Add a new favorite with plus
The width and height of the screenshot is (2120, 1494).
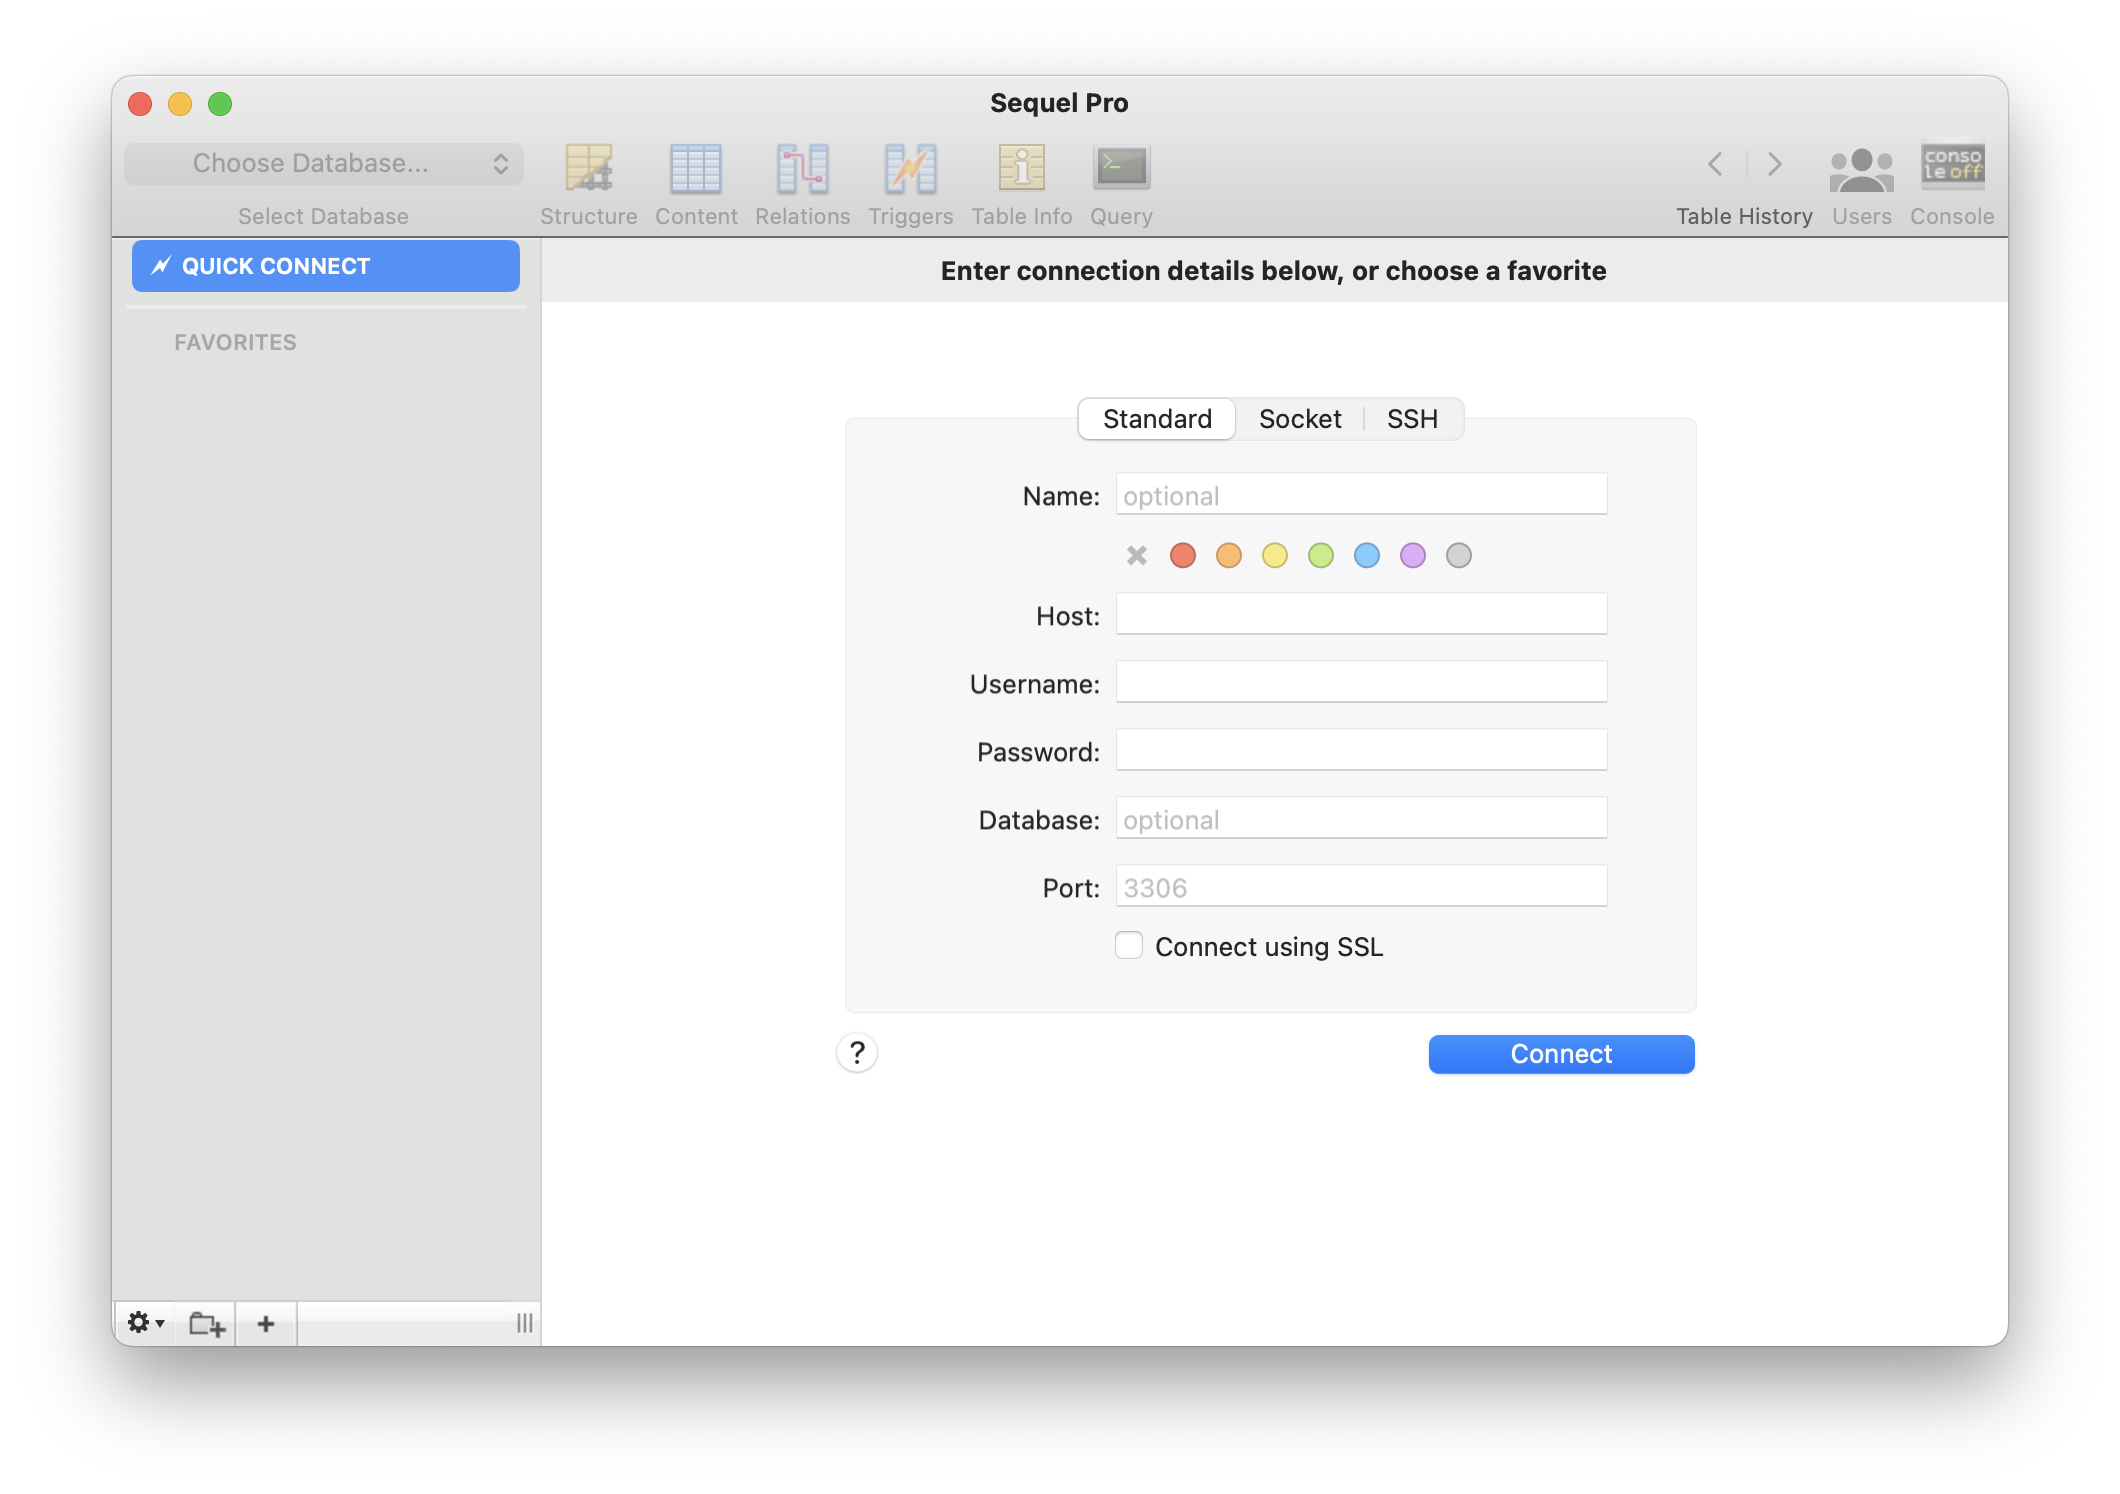click(x=266, y=1323)
